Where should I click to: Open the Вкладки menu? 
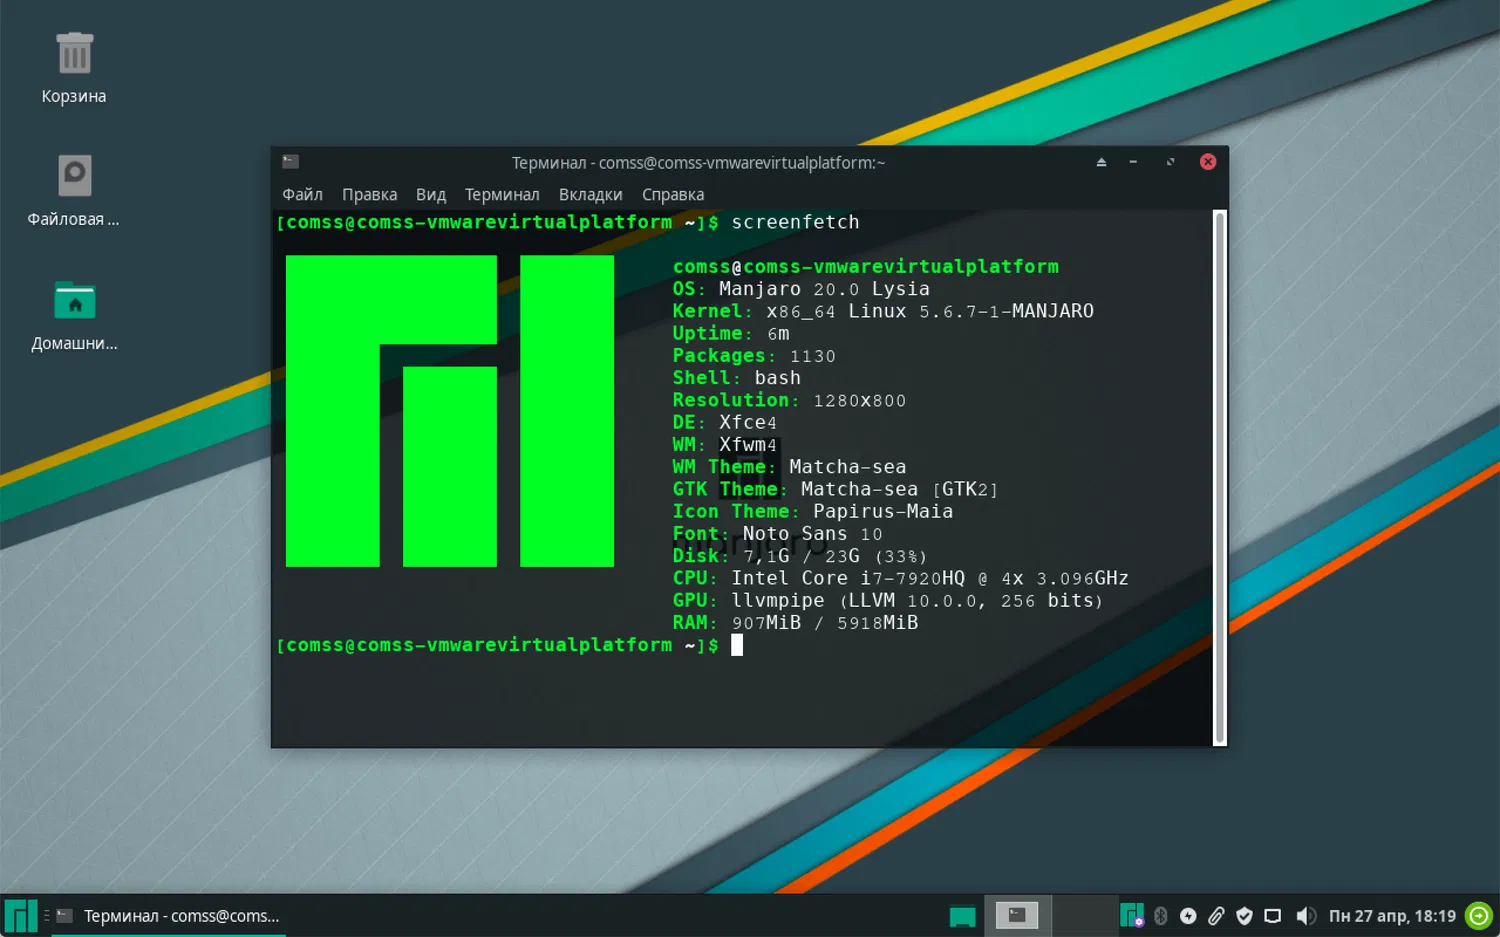coord(590,194)
